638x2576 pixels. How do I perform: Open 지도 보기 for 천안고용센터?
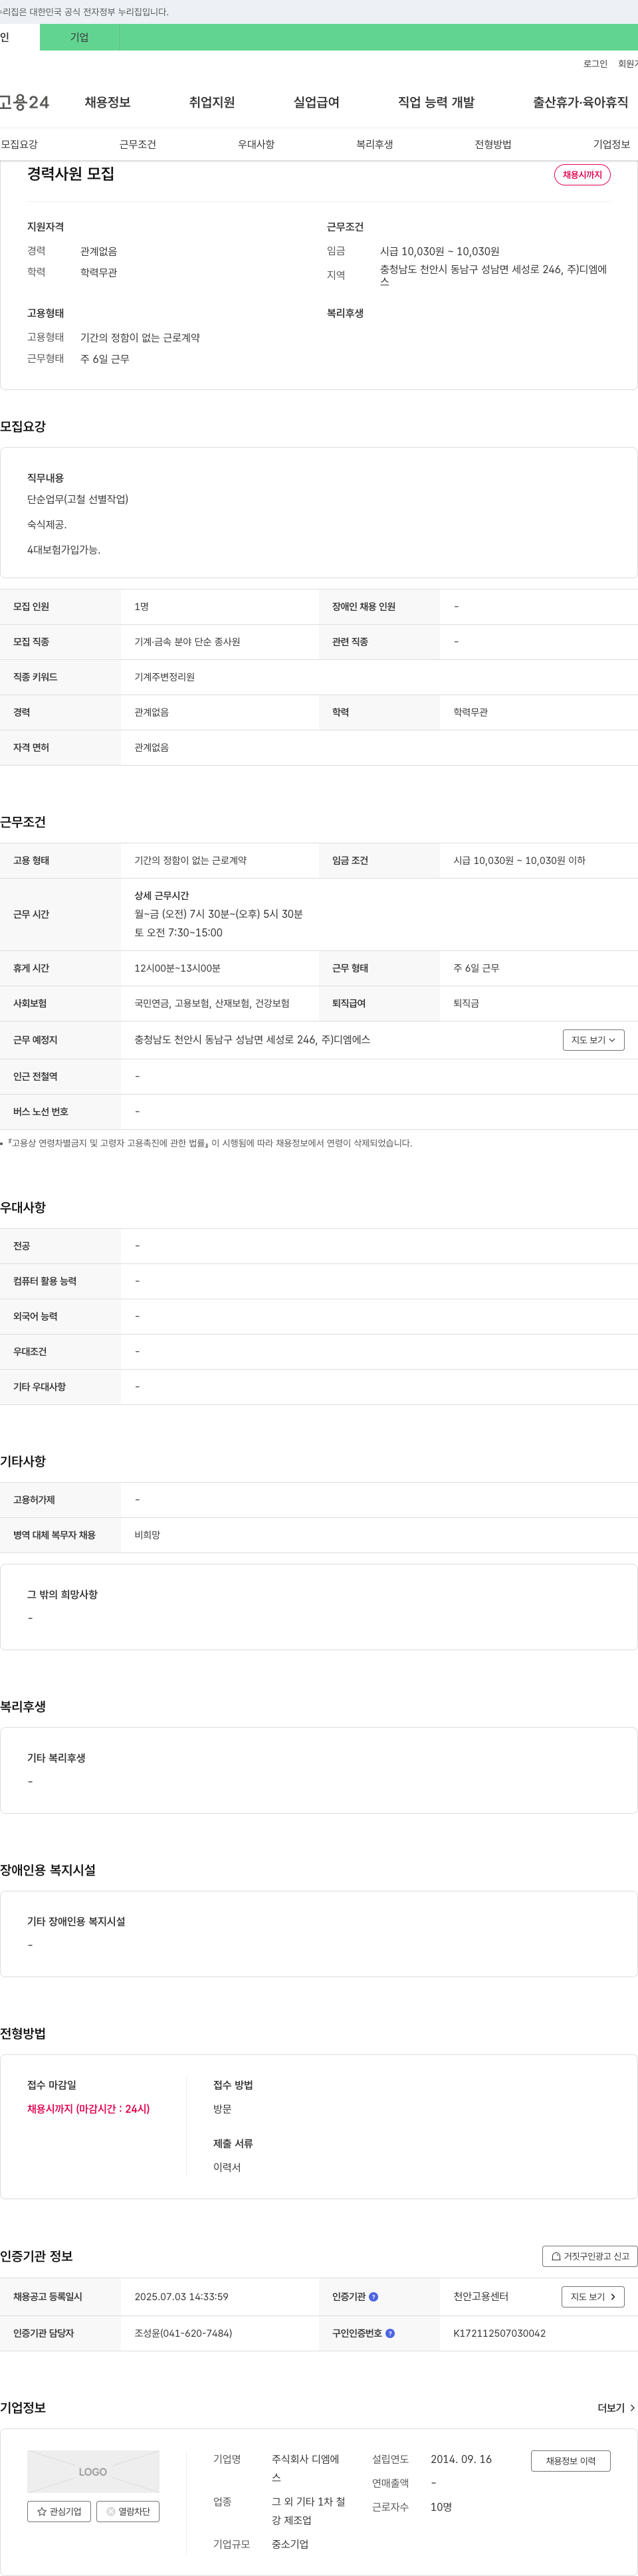coord(593,2297)
